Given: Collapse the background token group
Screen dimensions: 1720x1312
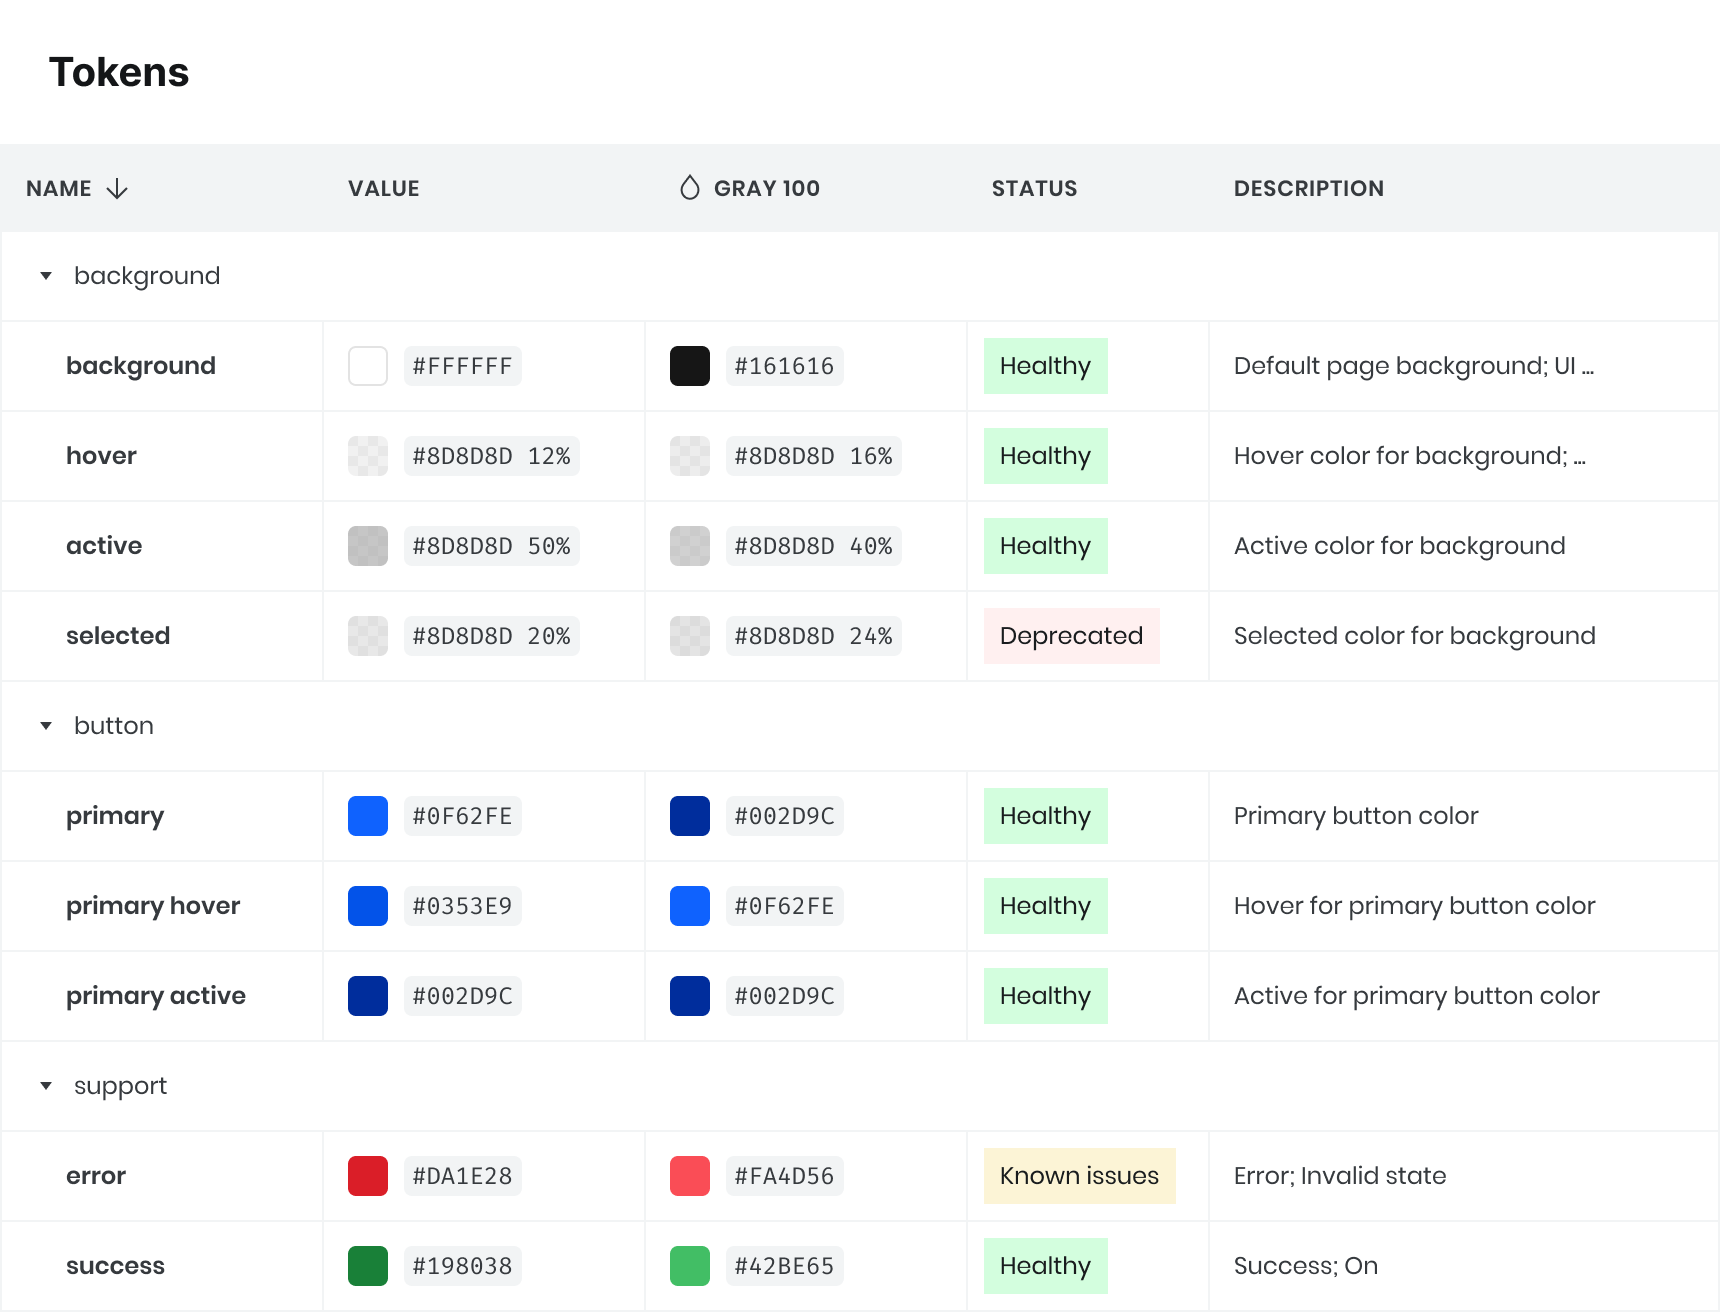Looking at the screenshot, I should (x=45, y=275).
